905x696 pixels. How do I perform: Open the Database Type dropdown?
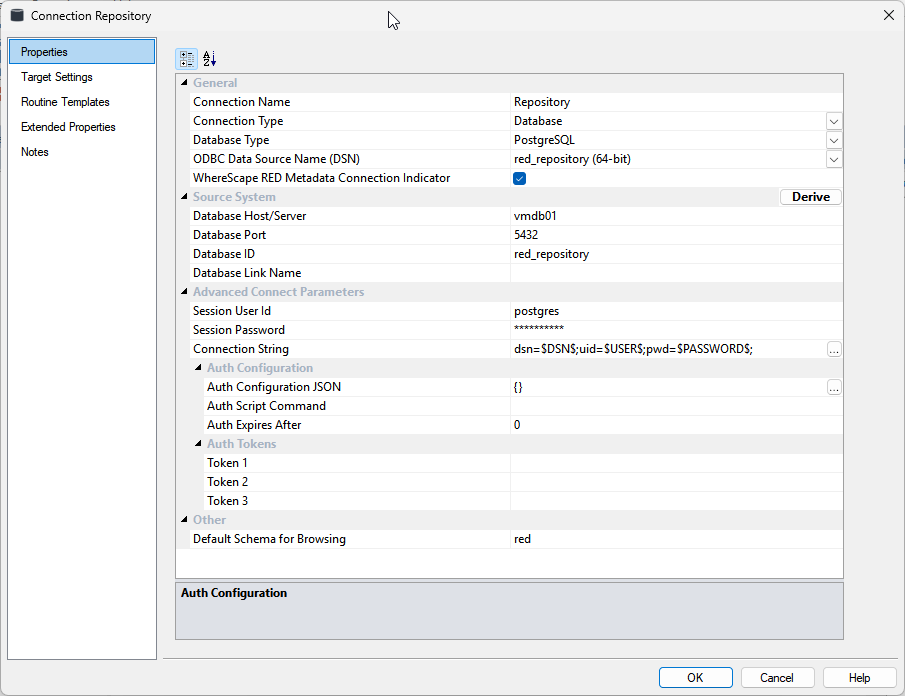834,140
